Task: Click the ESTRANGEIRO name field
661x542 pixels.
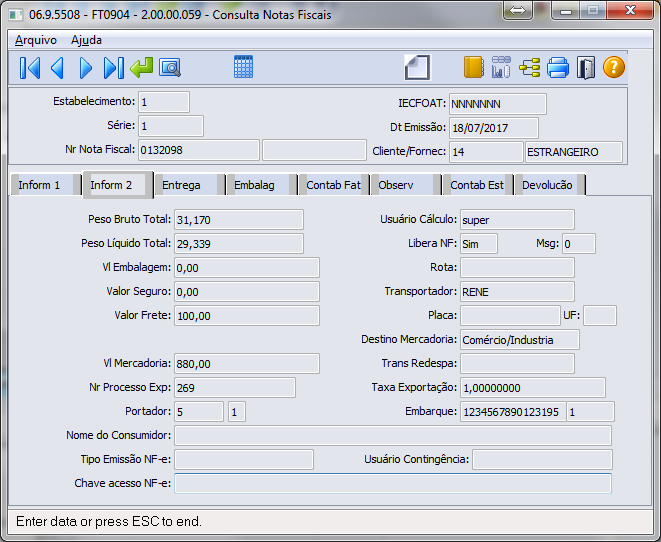Action: (574, 152)
